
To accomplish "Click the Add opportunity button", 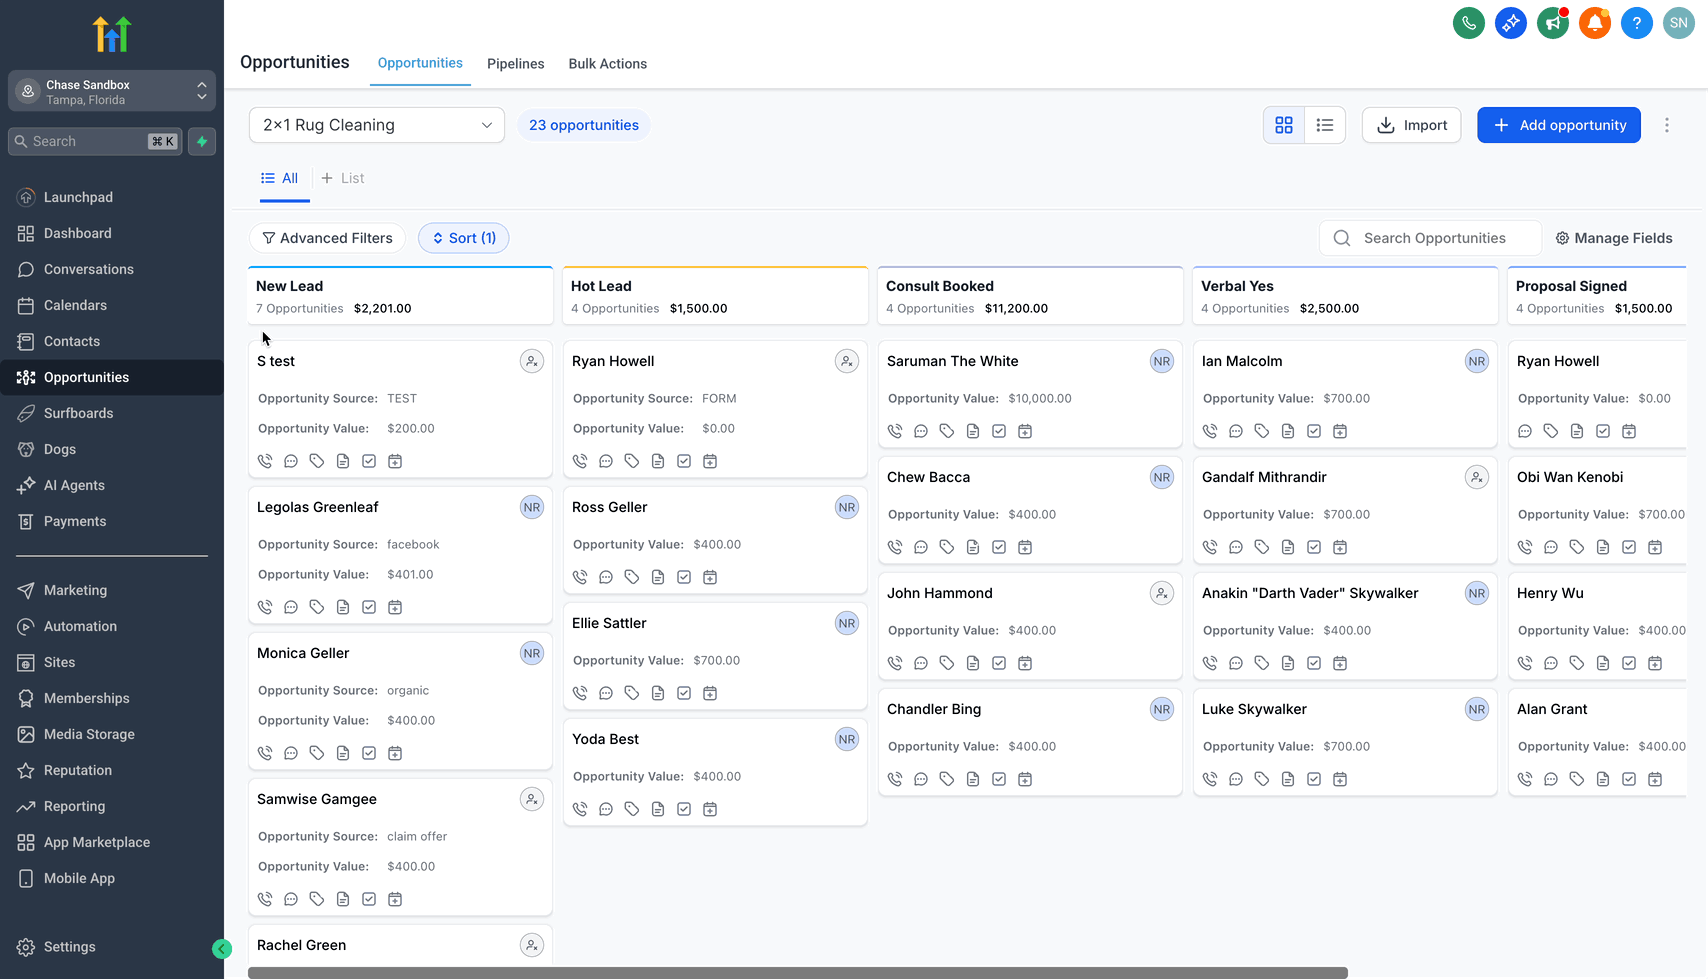I will [1558, 125].
